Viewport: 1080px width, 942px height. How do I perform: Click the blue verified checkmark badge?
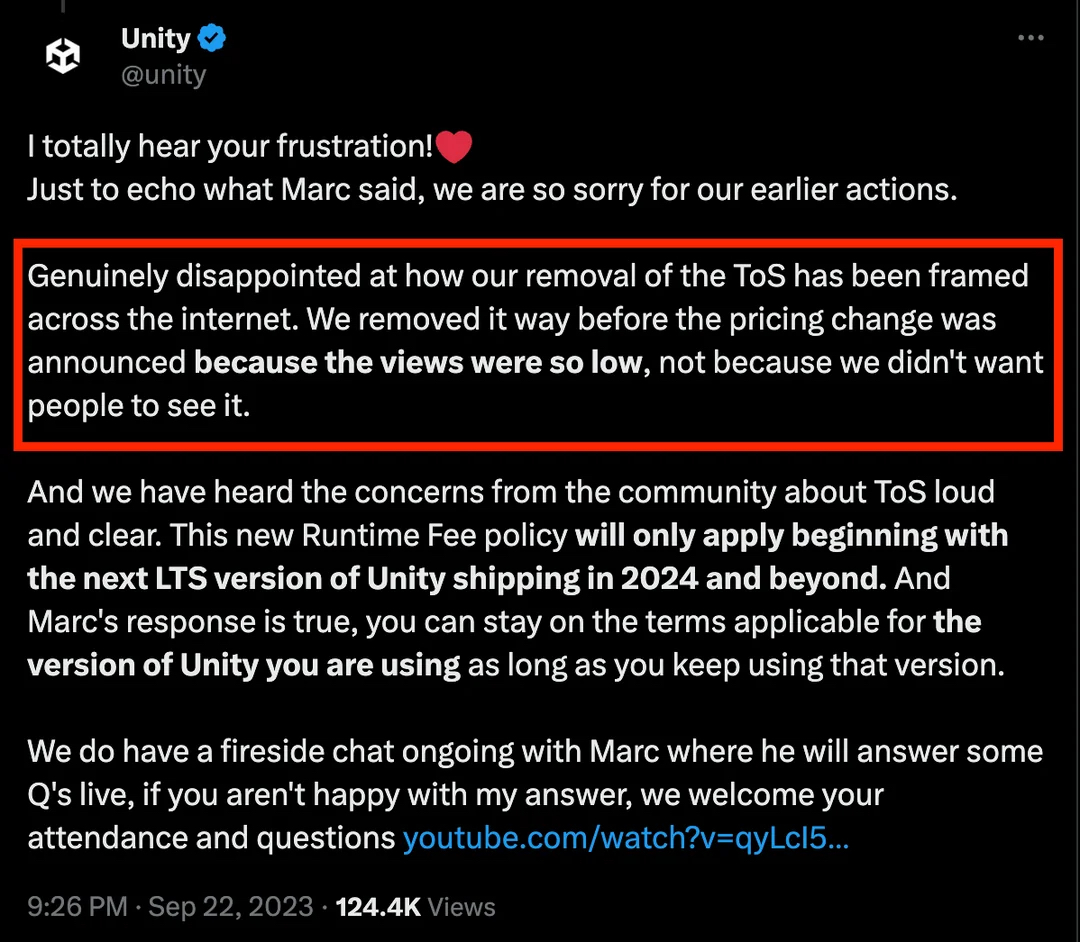(x=211, y=39)
